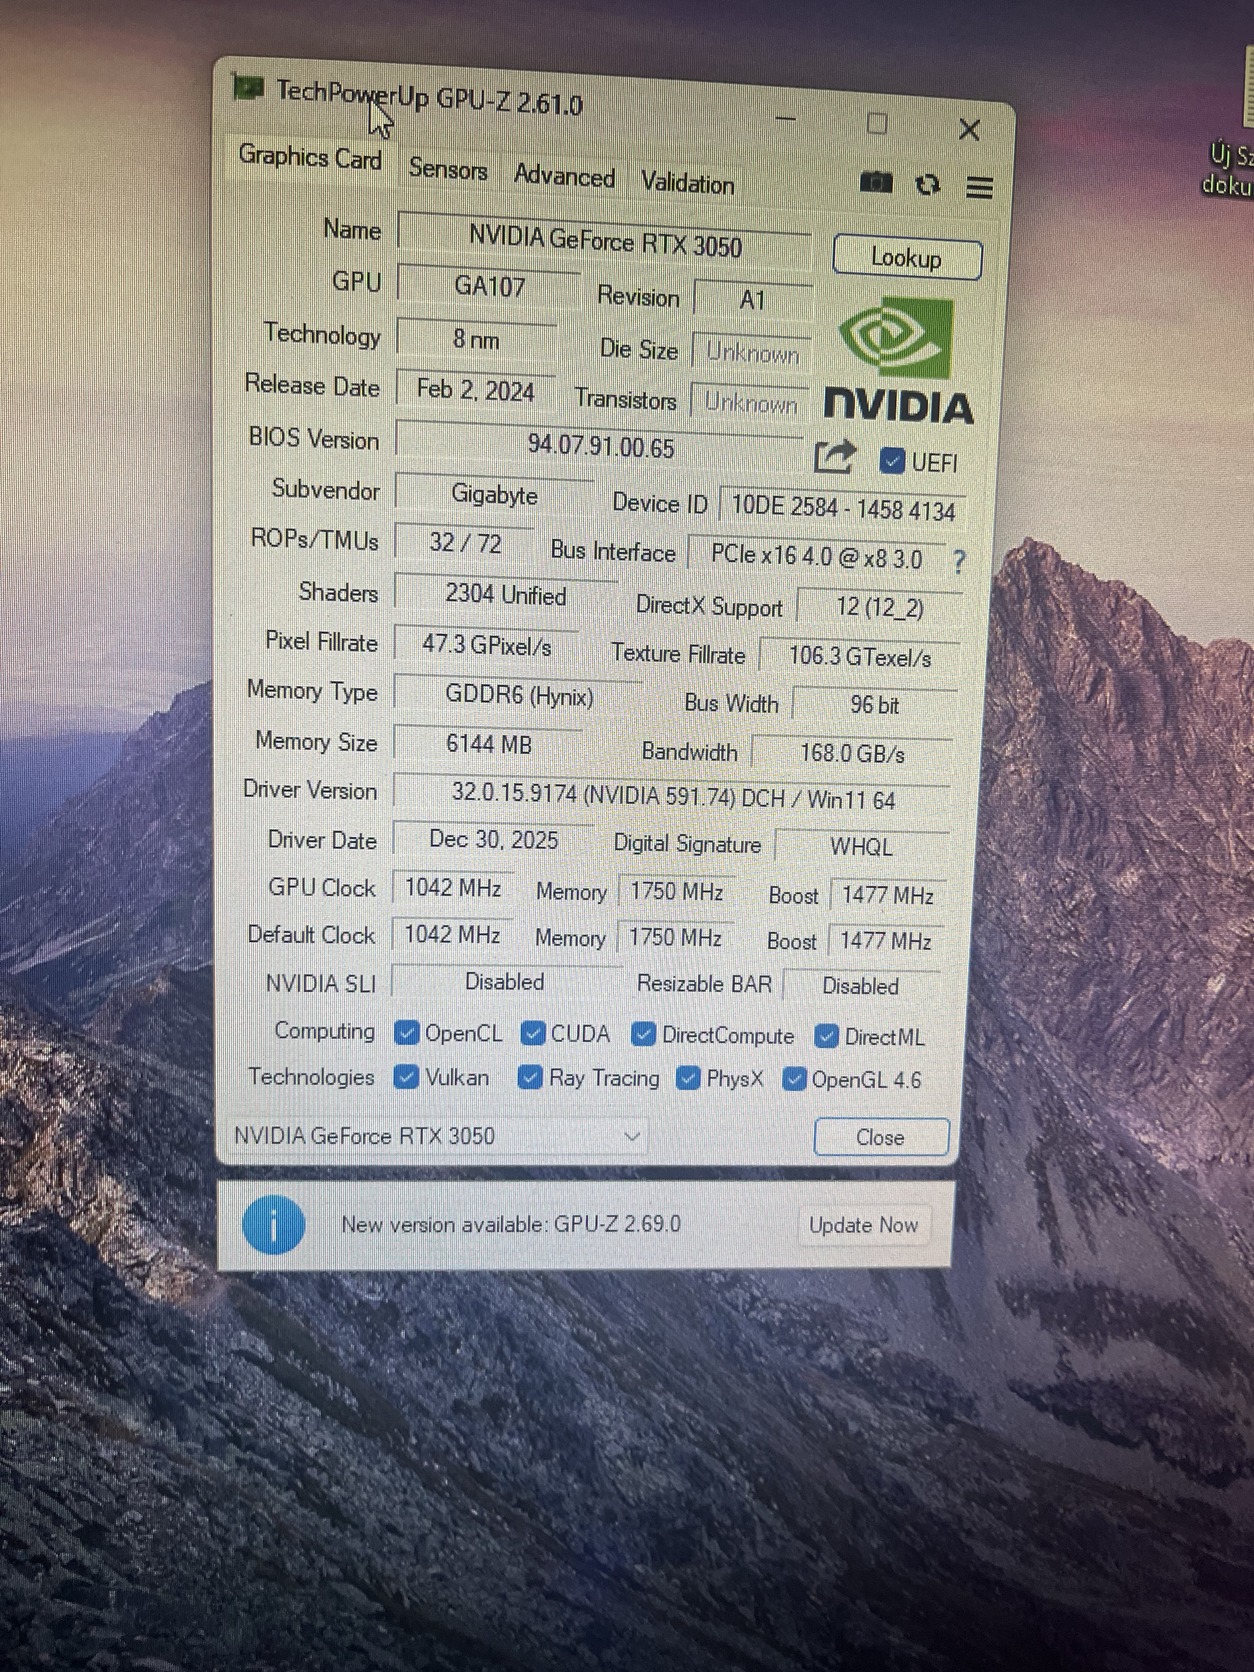The width and height of the screenshot is (1254, 1672).
Task: Click GPU Clock value 1042 MHz
Action: click(x=452, y=888)
